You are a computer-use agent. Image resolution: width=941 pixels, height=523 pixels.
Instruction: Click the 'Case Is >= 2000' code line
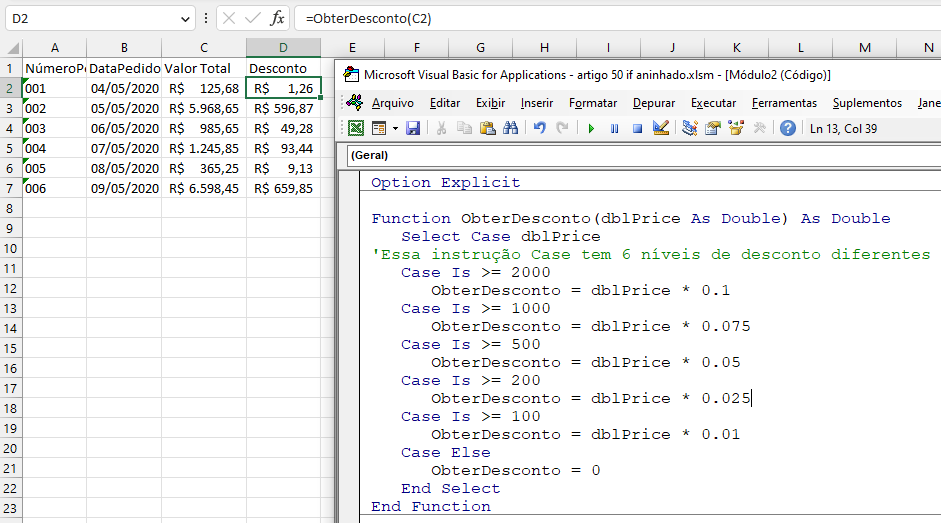point(475,272)
